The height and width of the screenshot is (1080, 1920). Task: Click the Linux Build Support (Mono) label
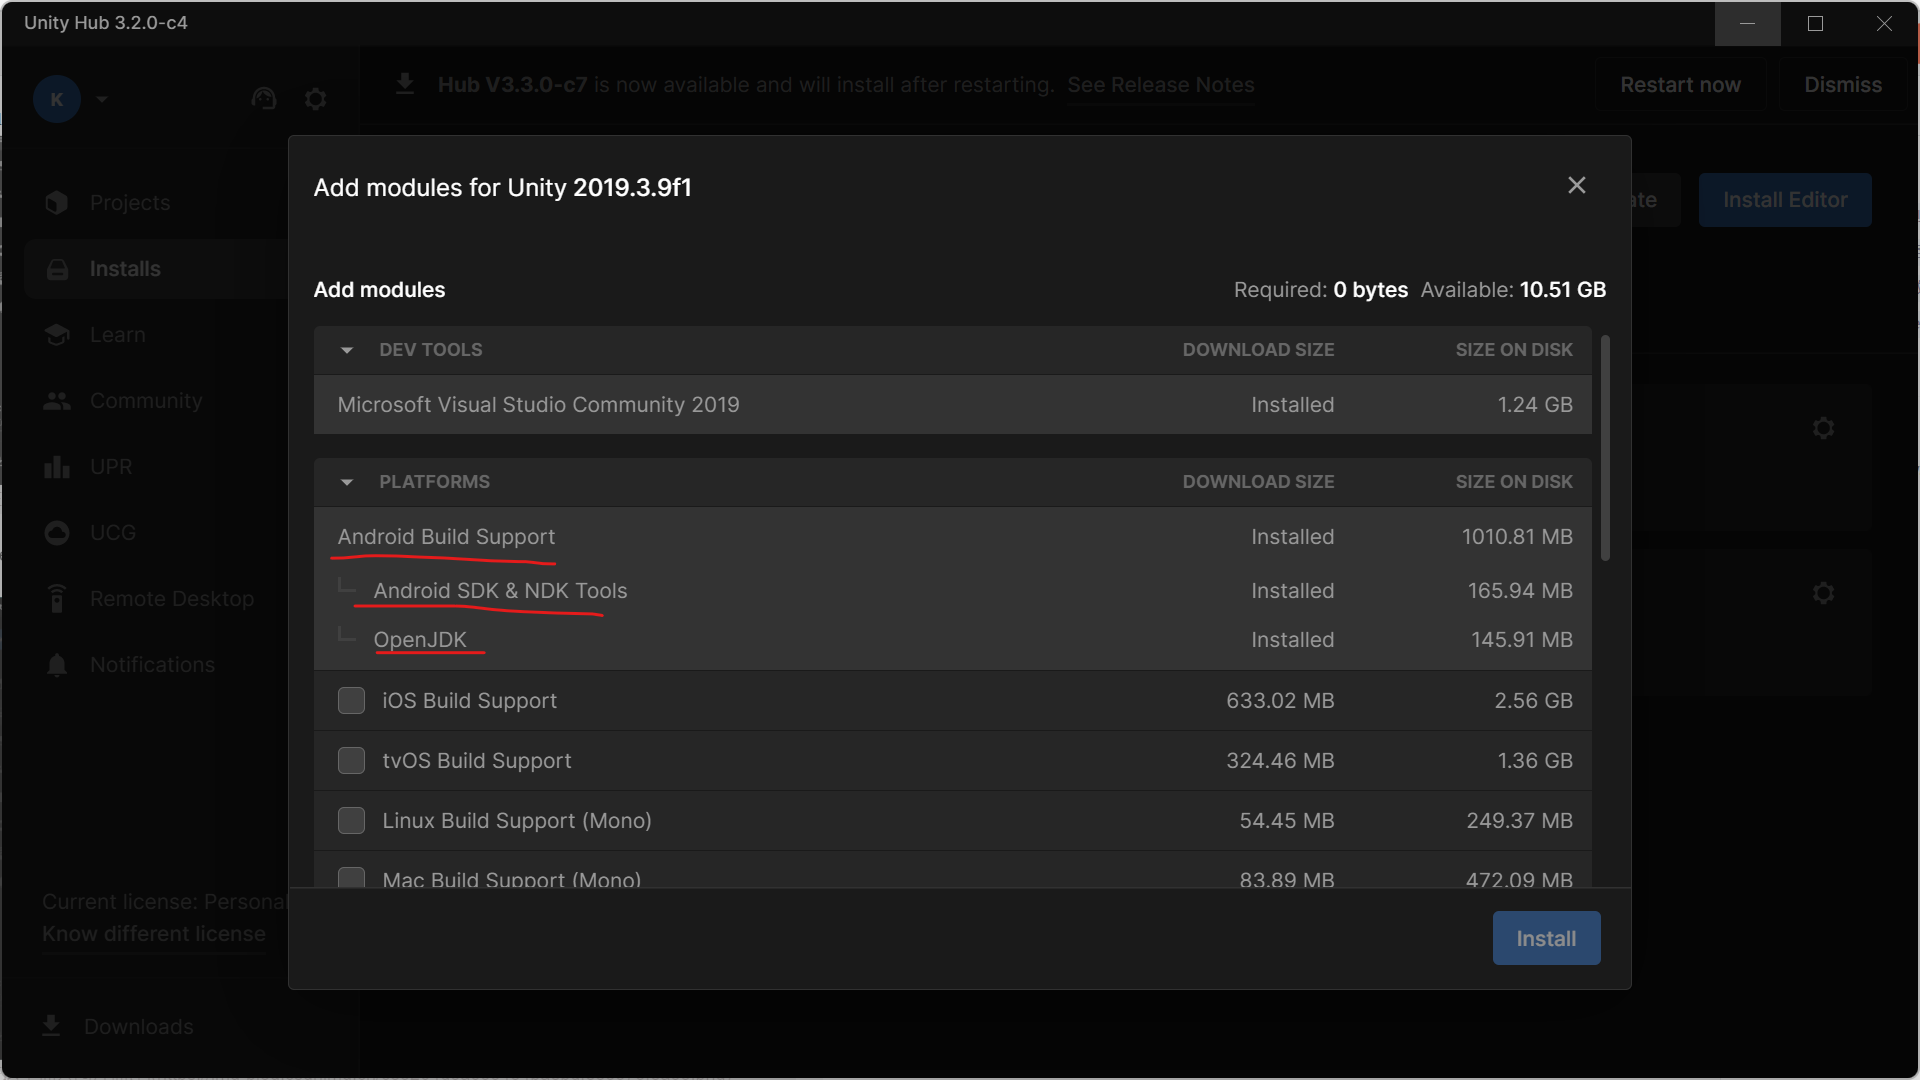pos(516,821)
